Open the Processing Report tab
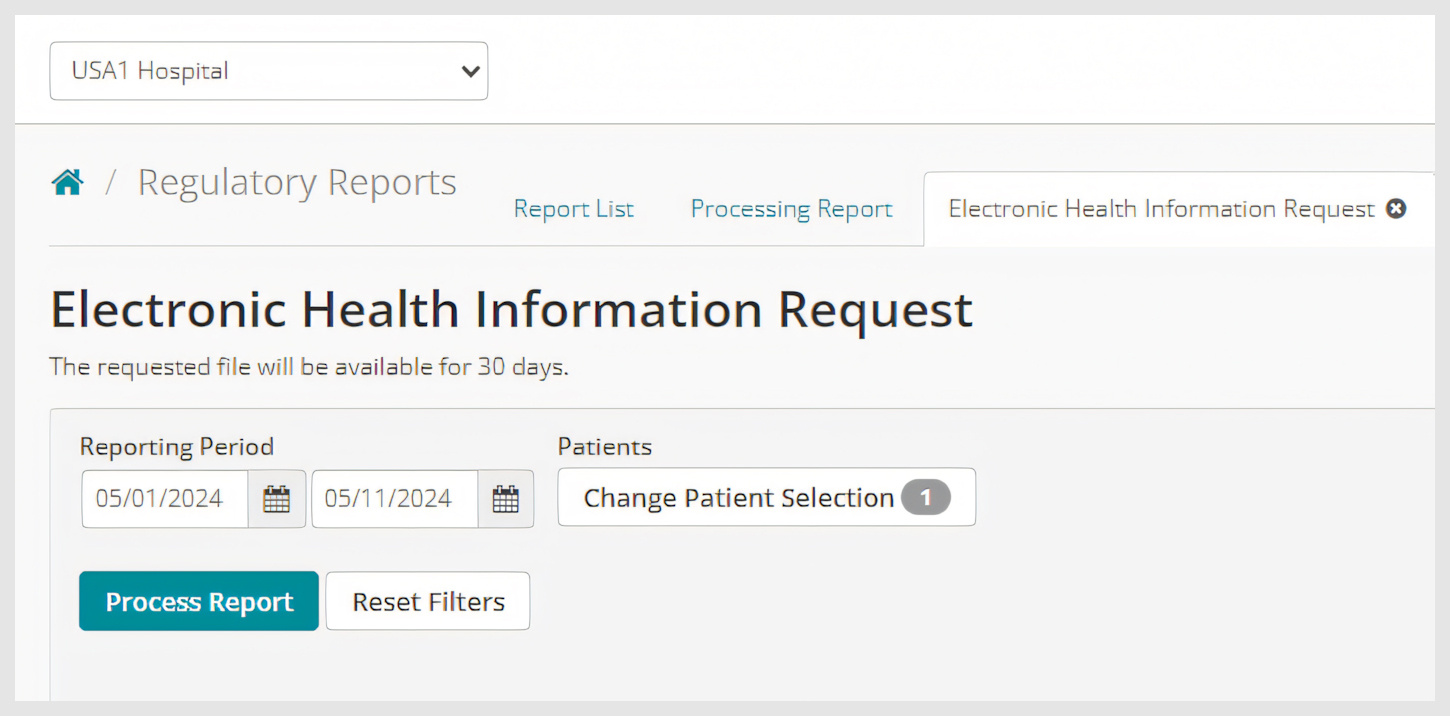 (791, 208)
